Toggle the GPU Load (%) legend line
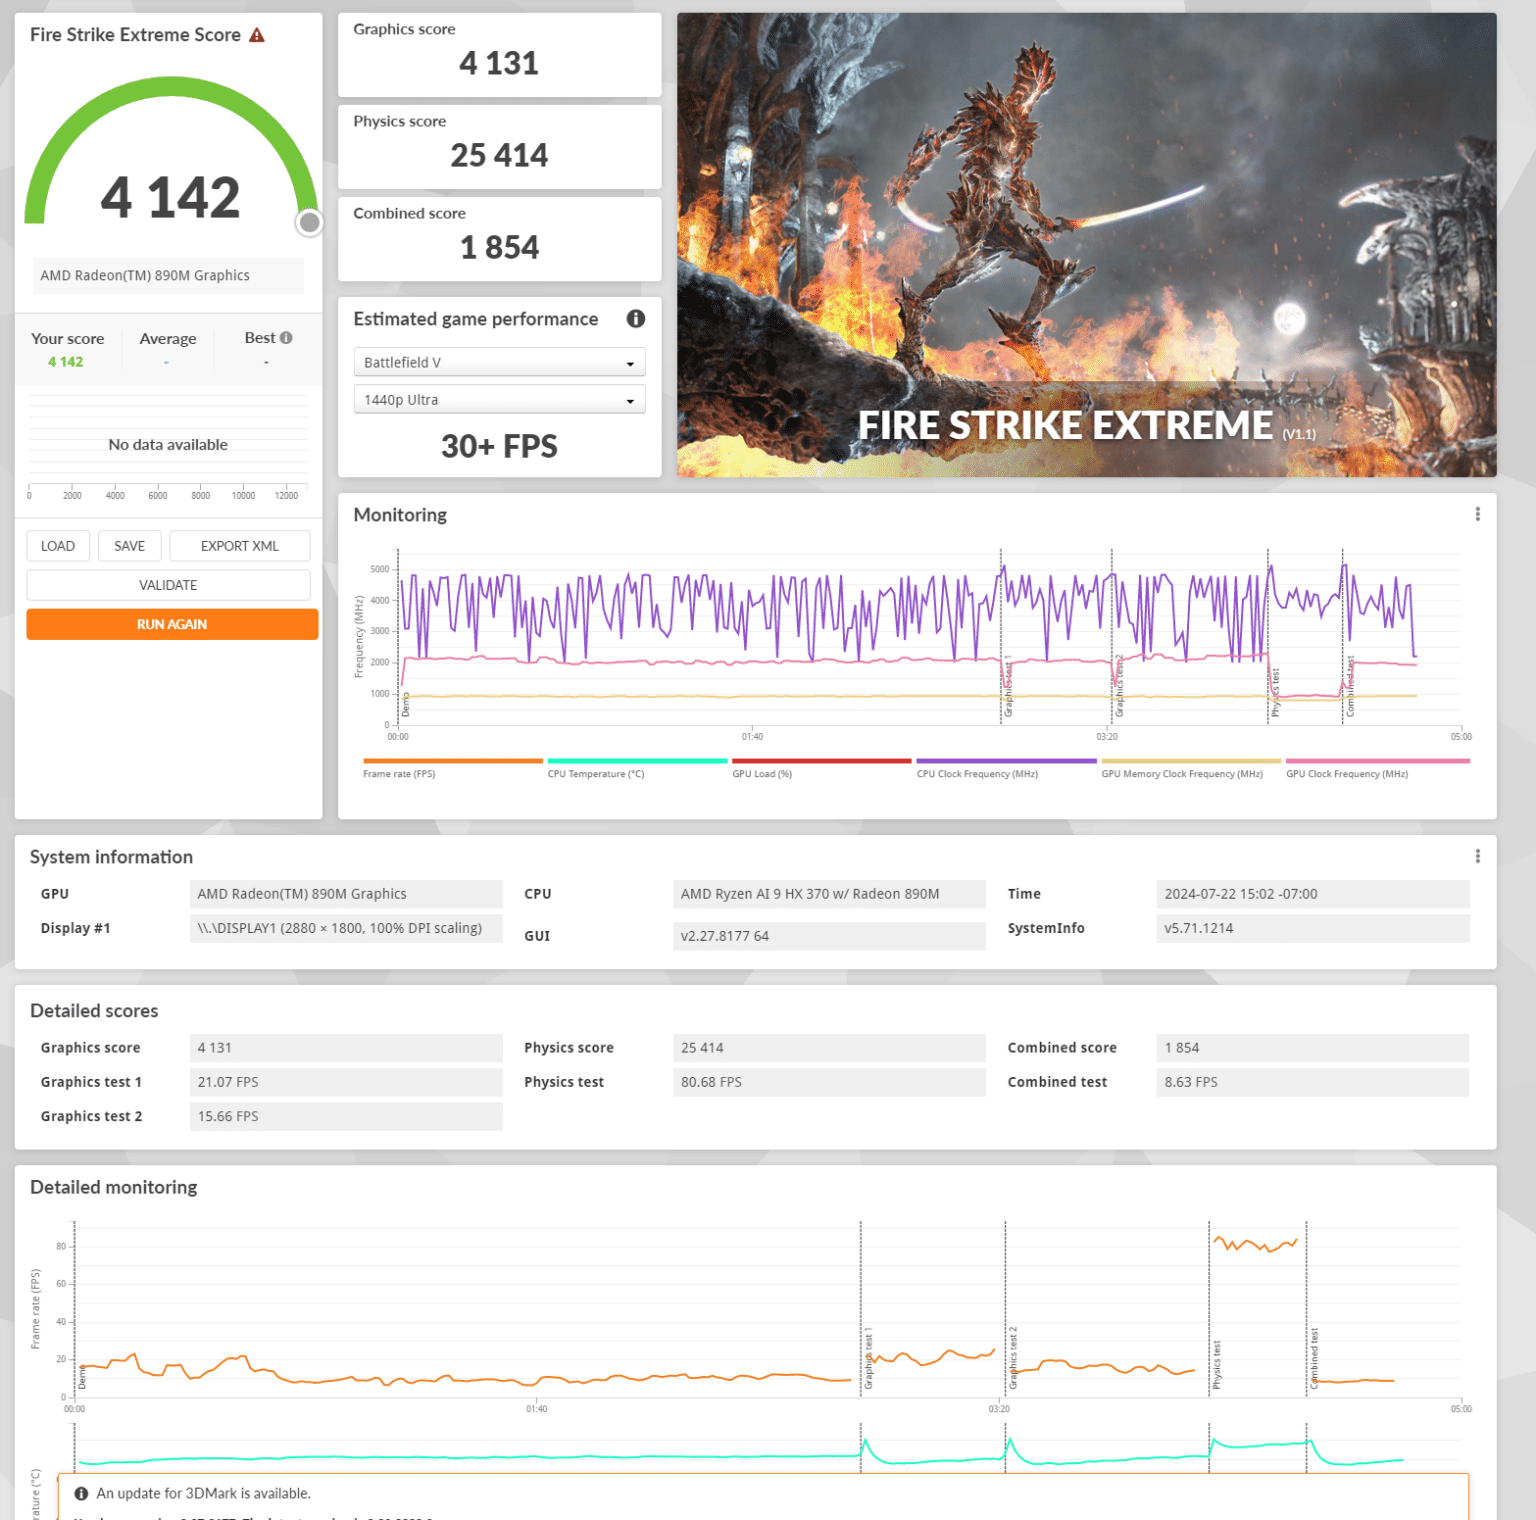 pyautogui.click(x=821, y=768)
